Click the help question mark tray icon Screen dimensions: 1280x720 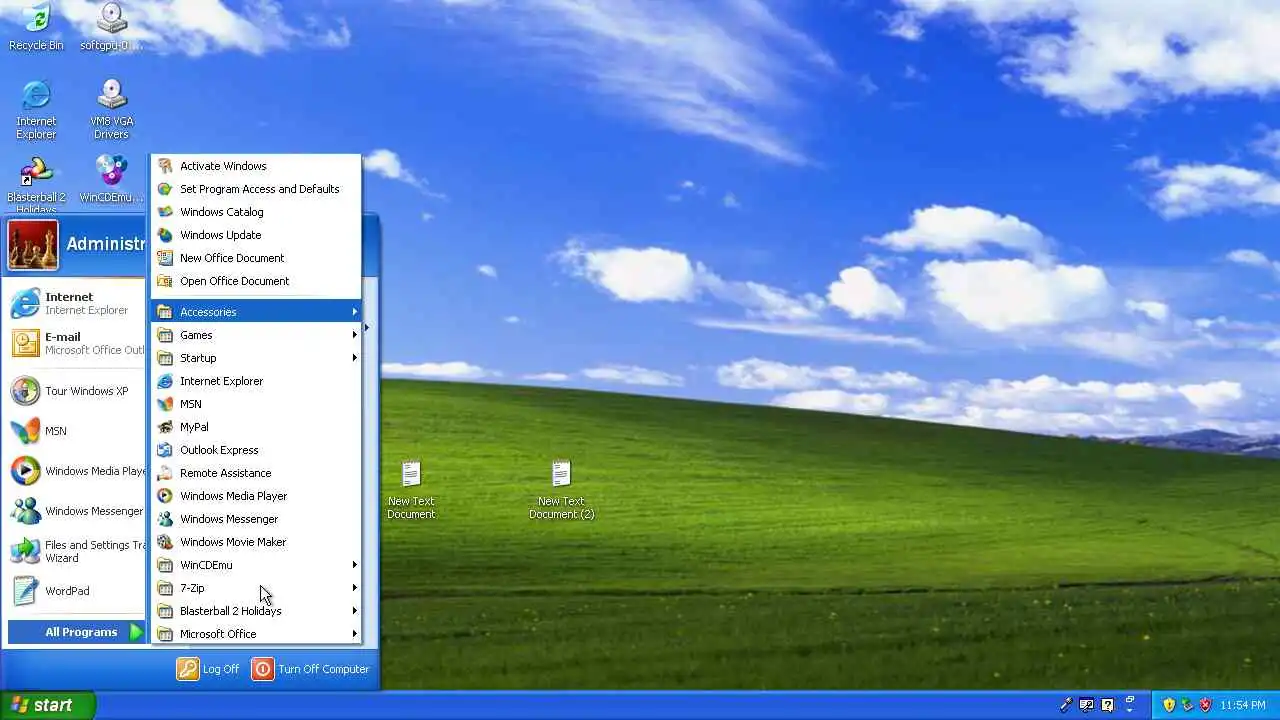pos(1108,705)
